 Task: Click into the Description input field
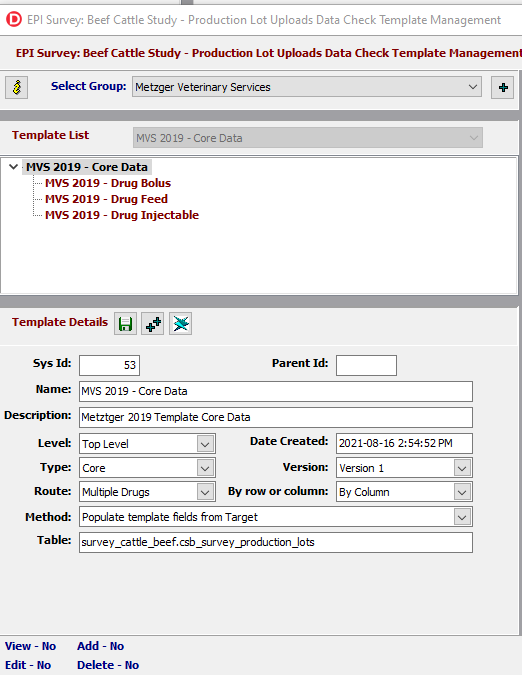tap(276, 417)
